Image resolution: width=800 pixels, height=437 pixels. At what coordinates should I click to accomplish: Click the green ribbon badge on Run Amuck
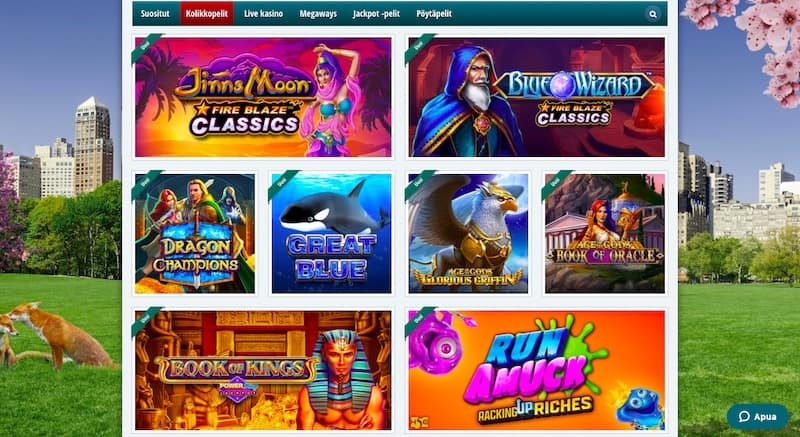[x=420, y=323]
